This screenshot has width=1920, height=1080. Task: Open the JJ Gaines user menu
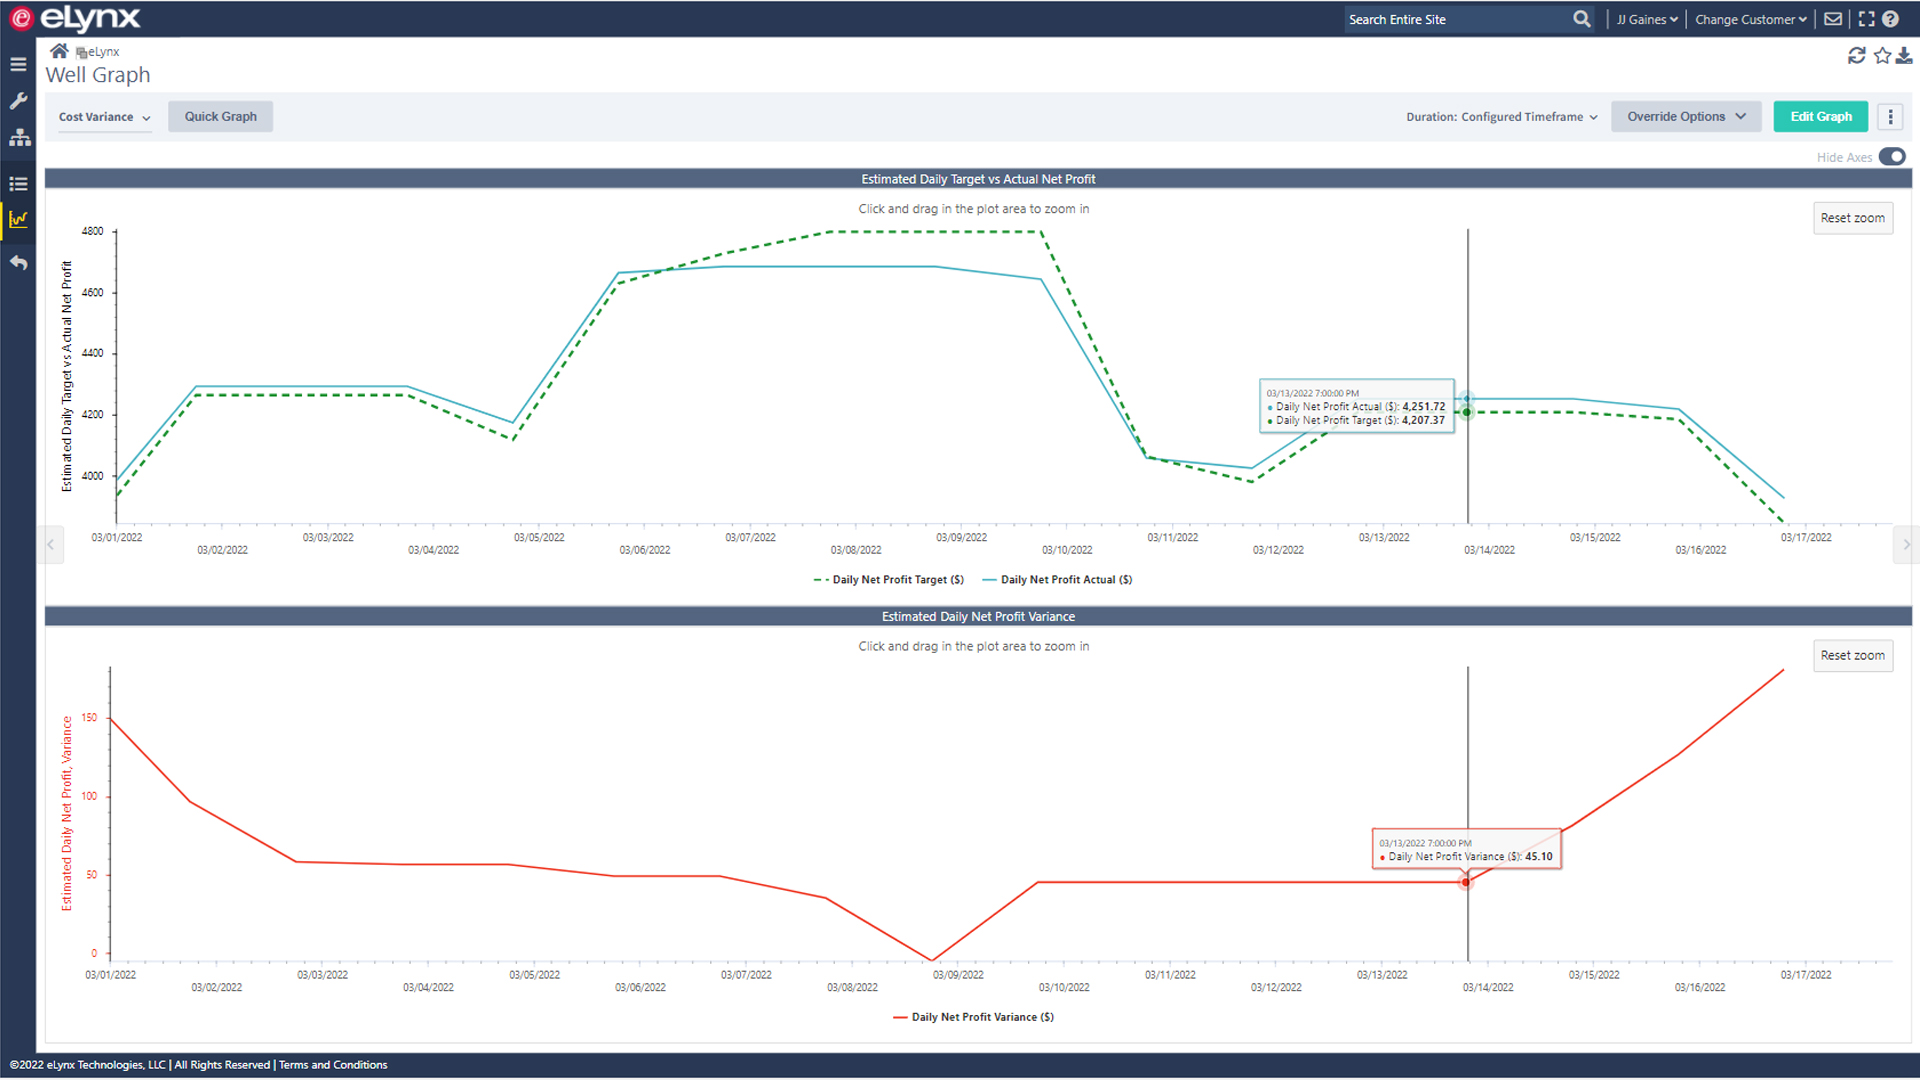tap(1646, 19)
